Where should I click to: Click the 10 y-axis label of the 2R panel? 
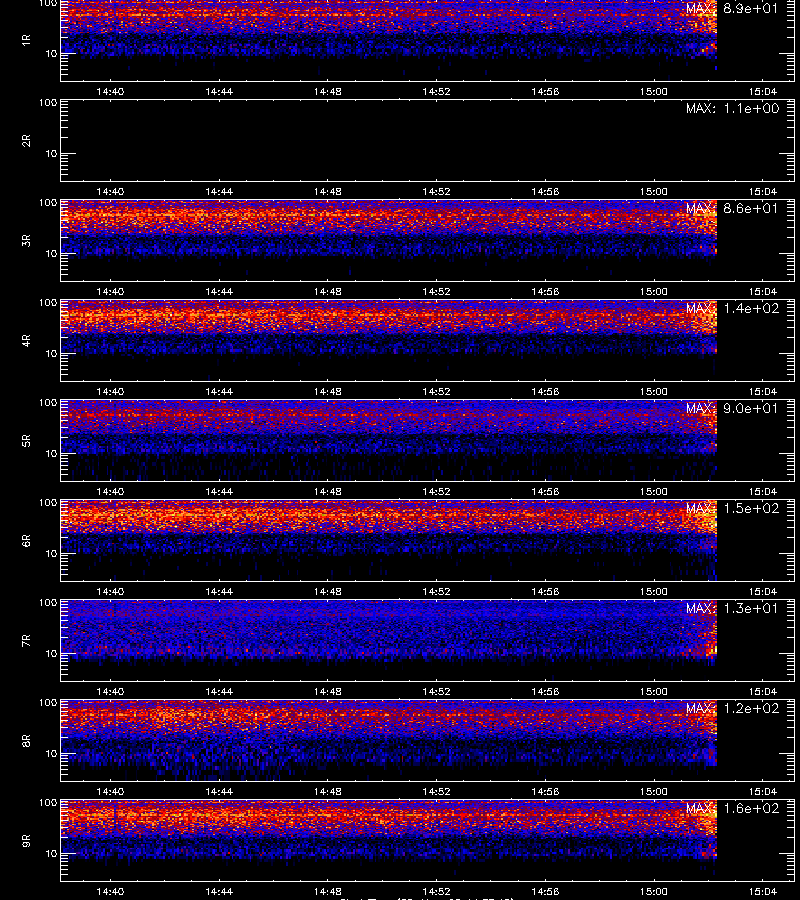coord(51,153)
